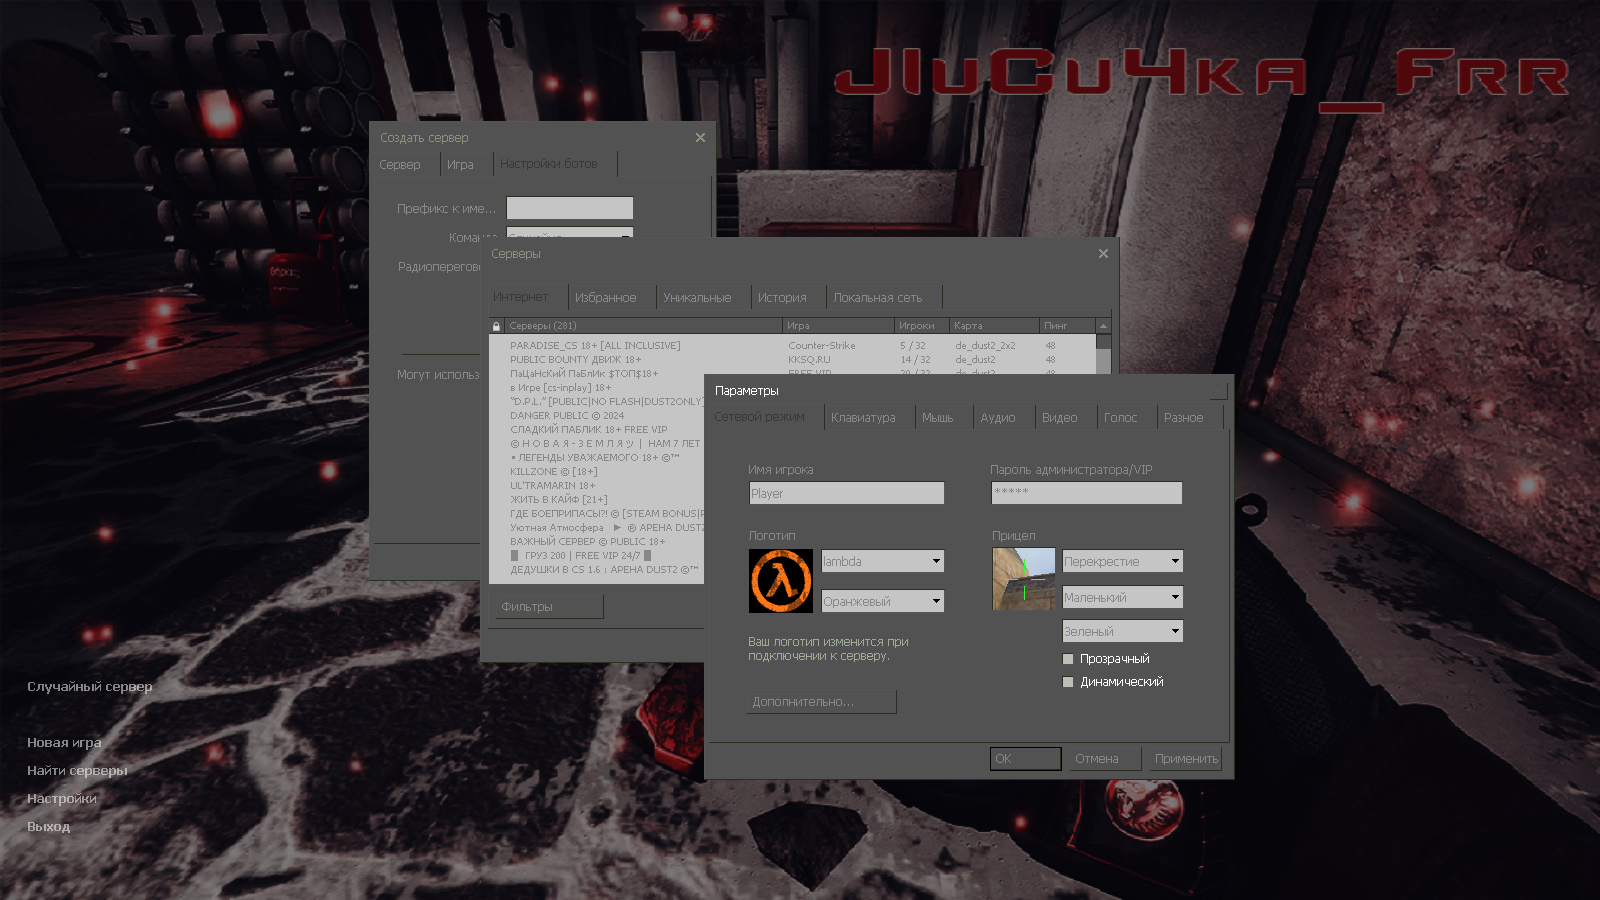
Task: Open the Оранжевый color dropdown
Action: click(x=936, y=601)
